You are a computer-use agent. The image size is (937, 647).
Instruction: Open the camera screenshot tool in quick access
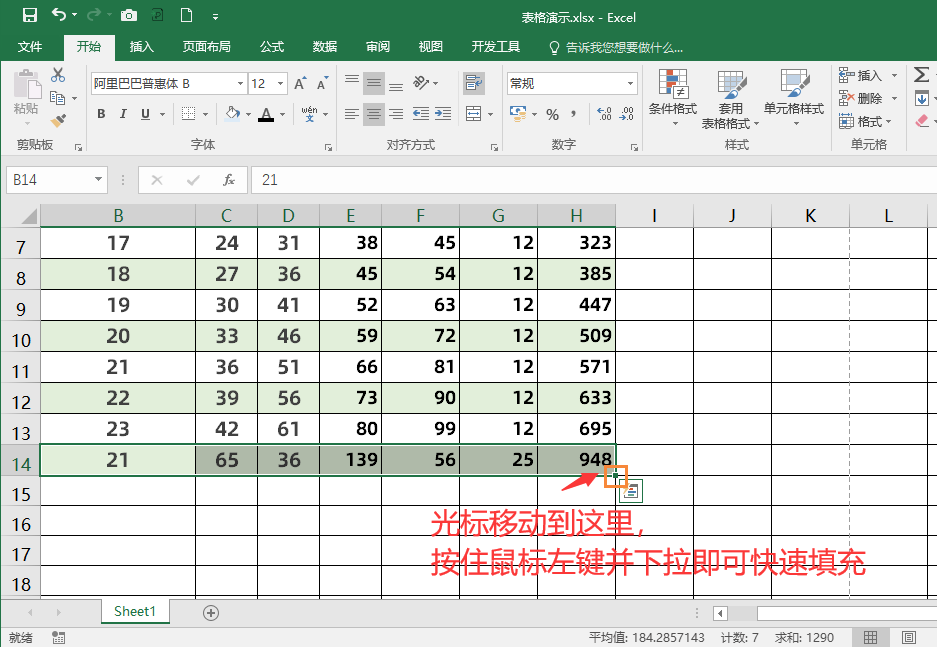(x=128, y=15)
